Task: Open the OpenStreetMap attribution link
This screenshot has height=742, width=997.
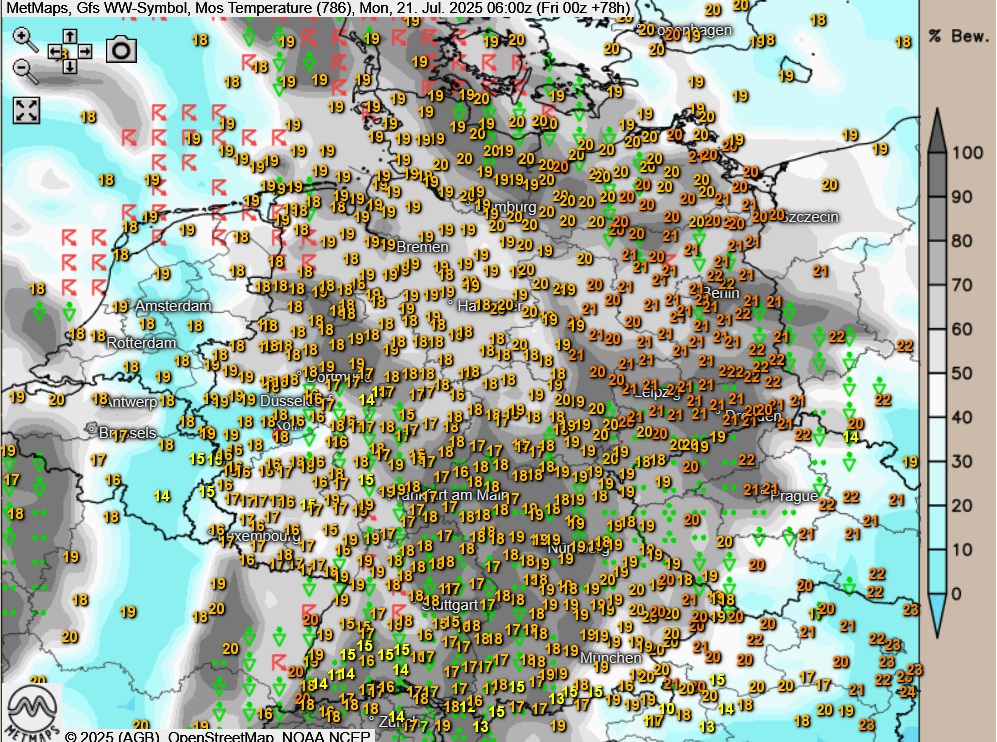Action: (222, 737)
